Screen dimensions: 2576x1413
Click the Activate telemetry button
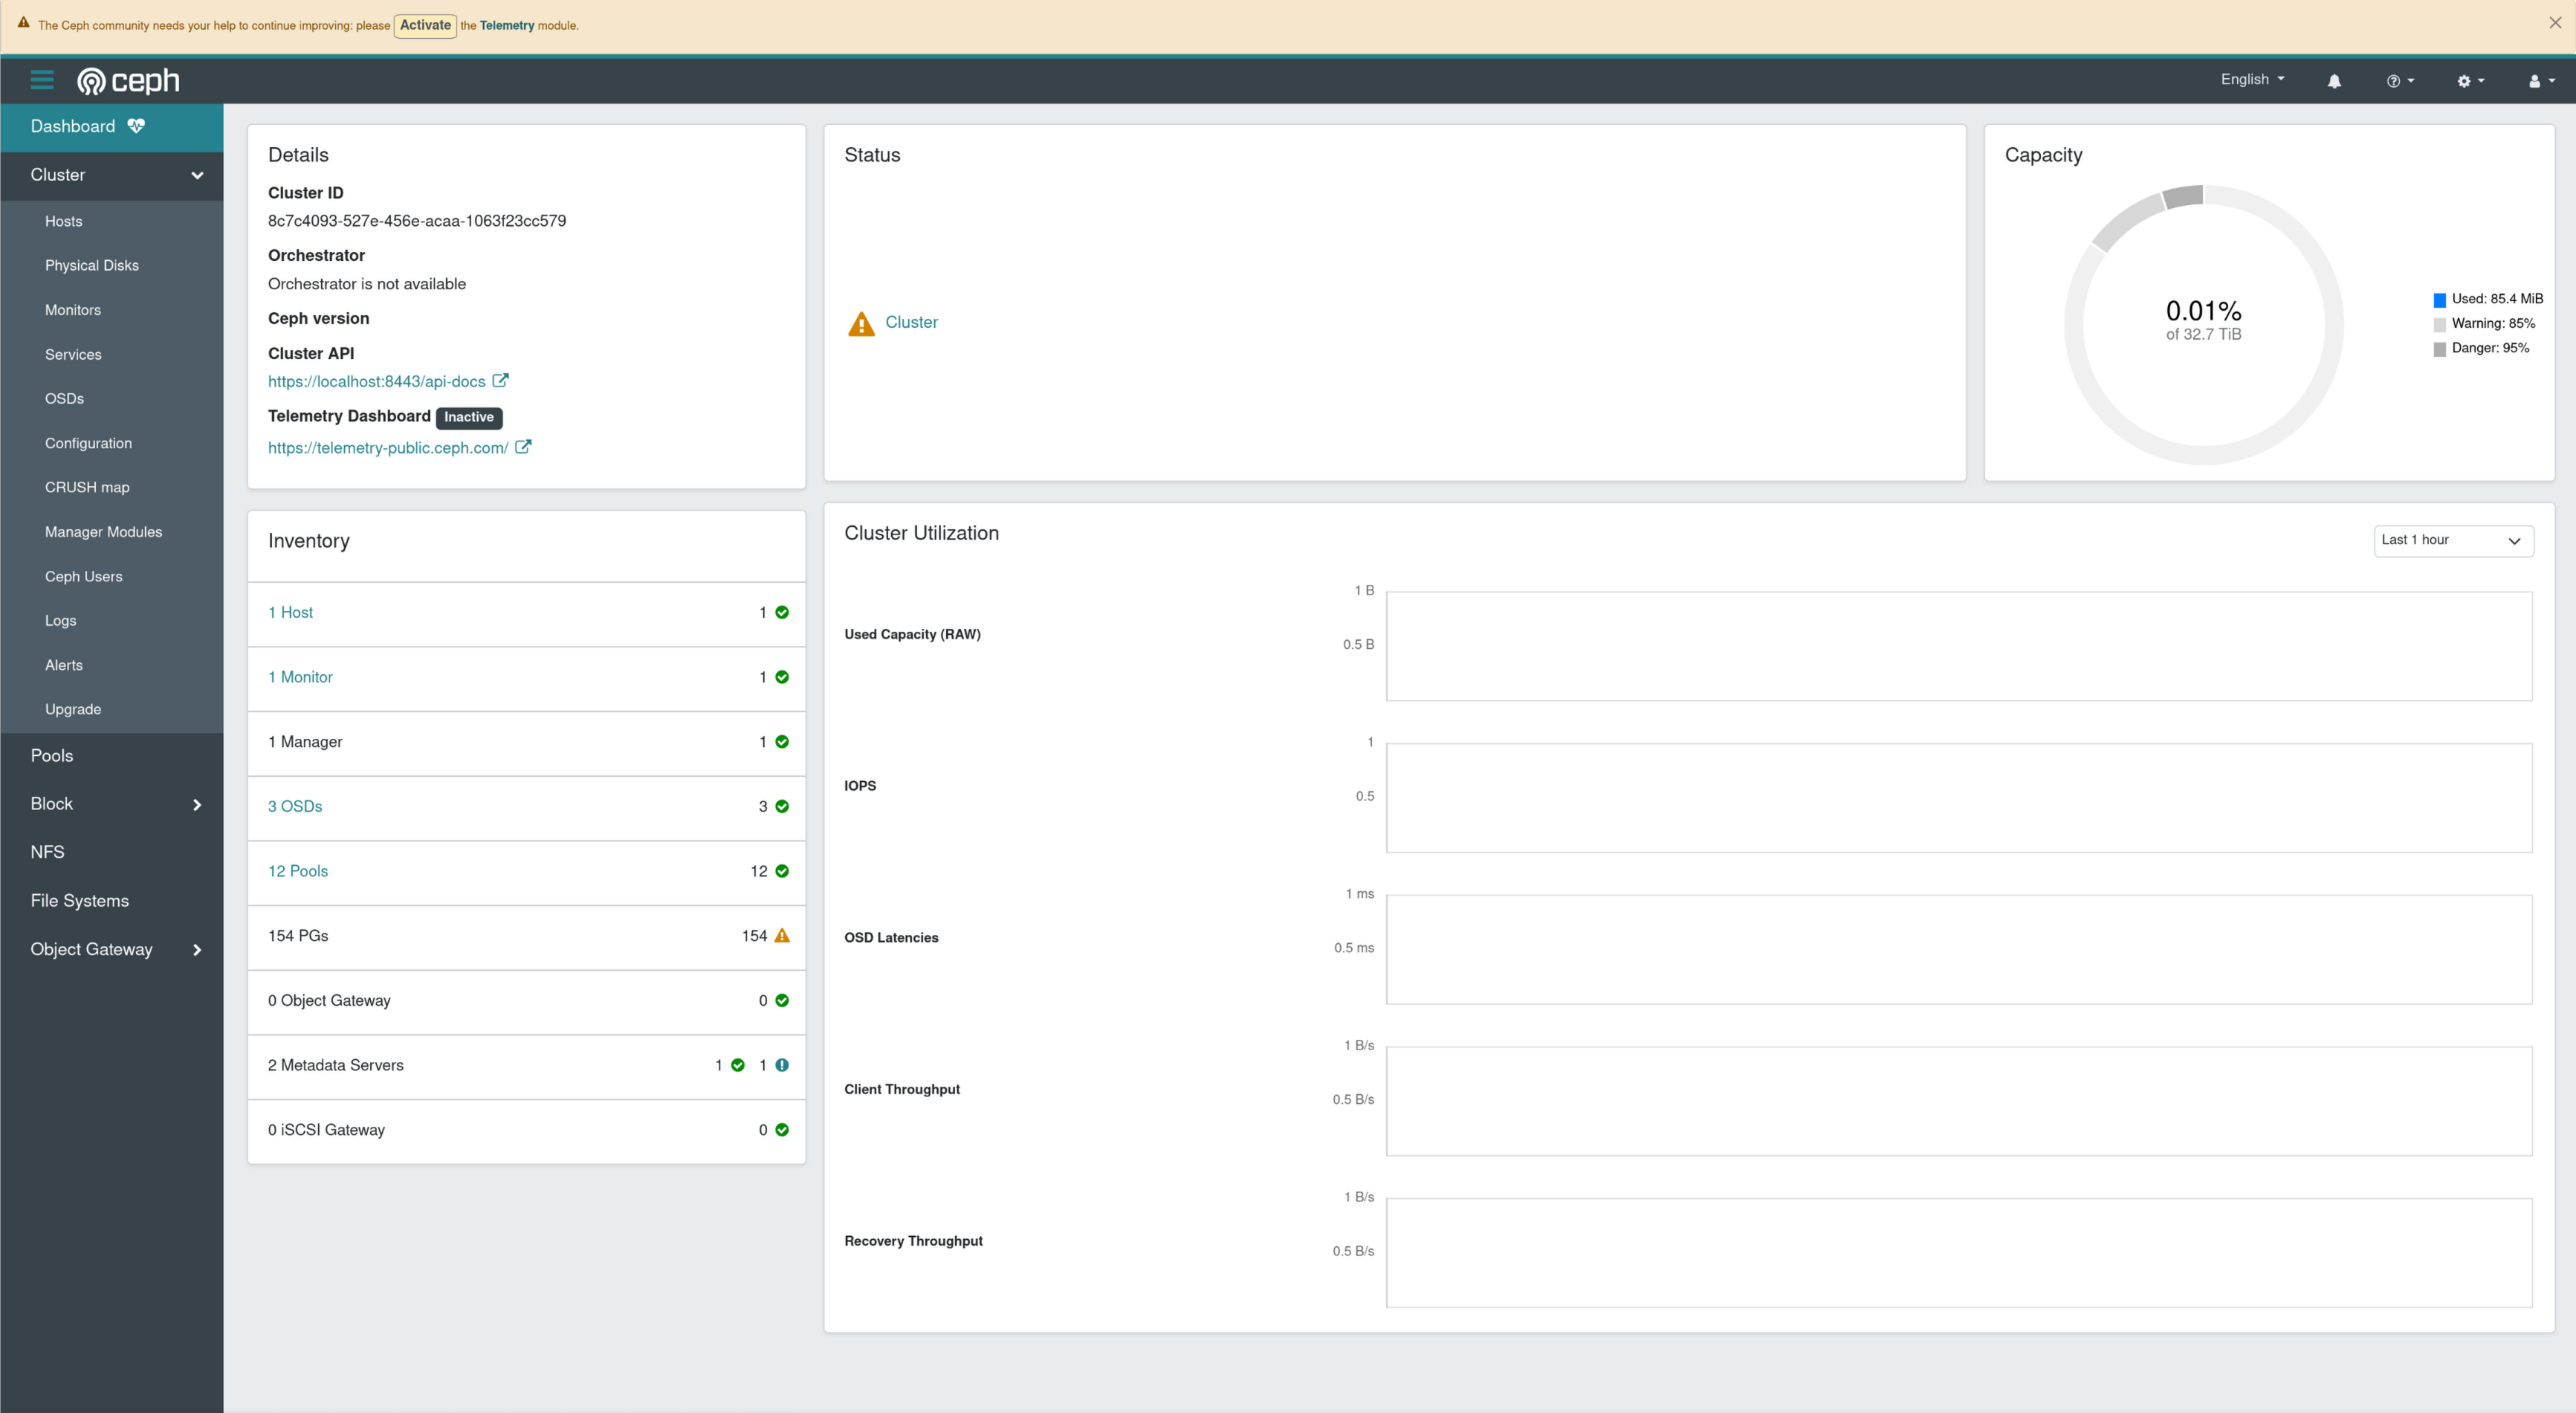pyautogui.click(x=425, y=26)
